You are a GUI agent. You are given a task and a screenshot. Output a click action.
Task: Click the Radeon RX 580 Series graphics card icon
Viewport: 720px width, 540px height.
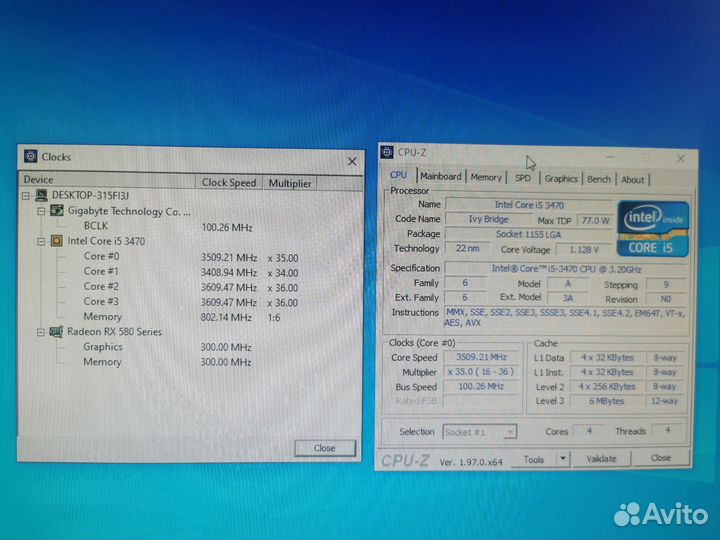pos(56,331)
